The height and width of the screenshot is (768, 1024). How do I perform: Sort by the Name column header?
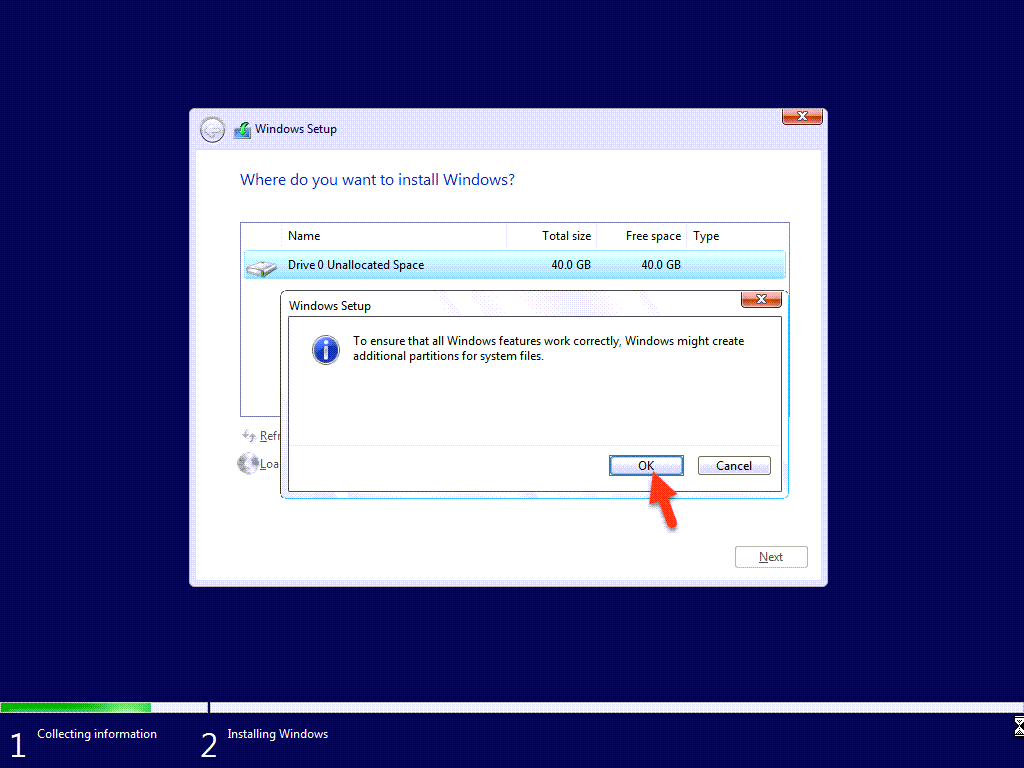(x=304, y=236)
